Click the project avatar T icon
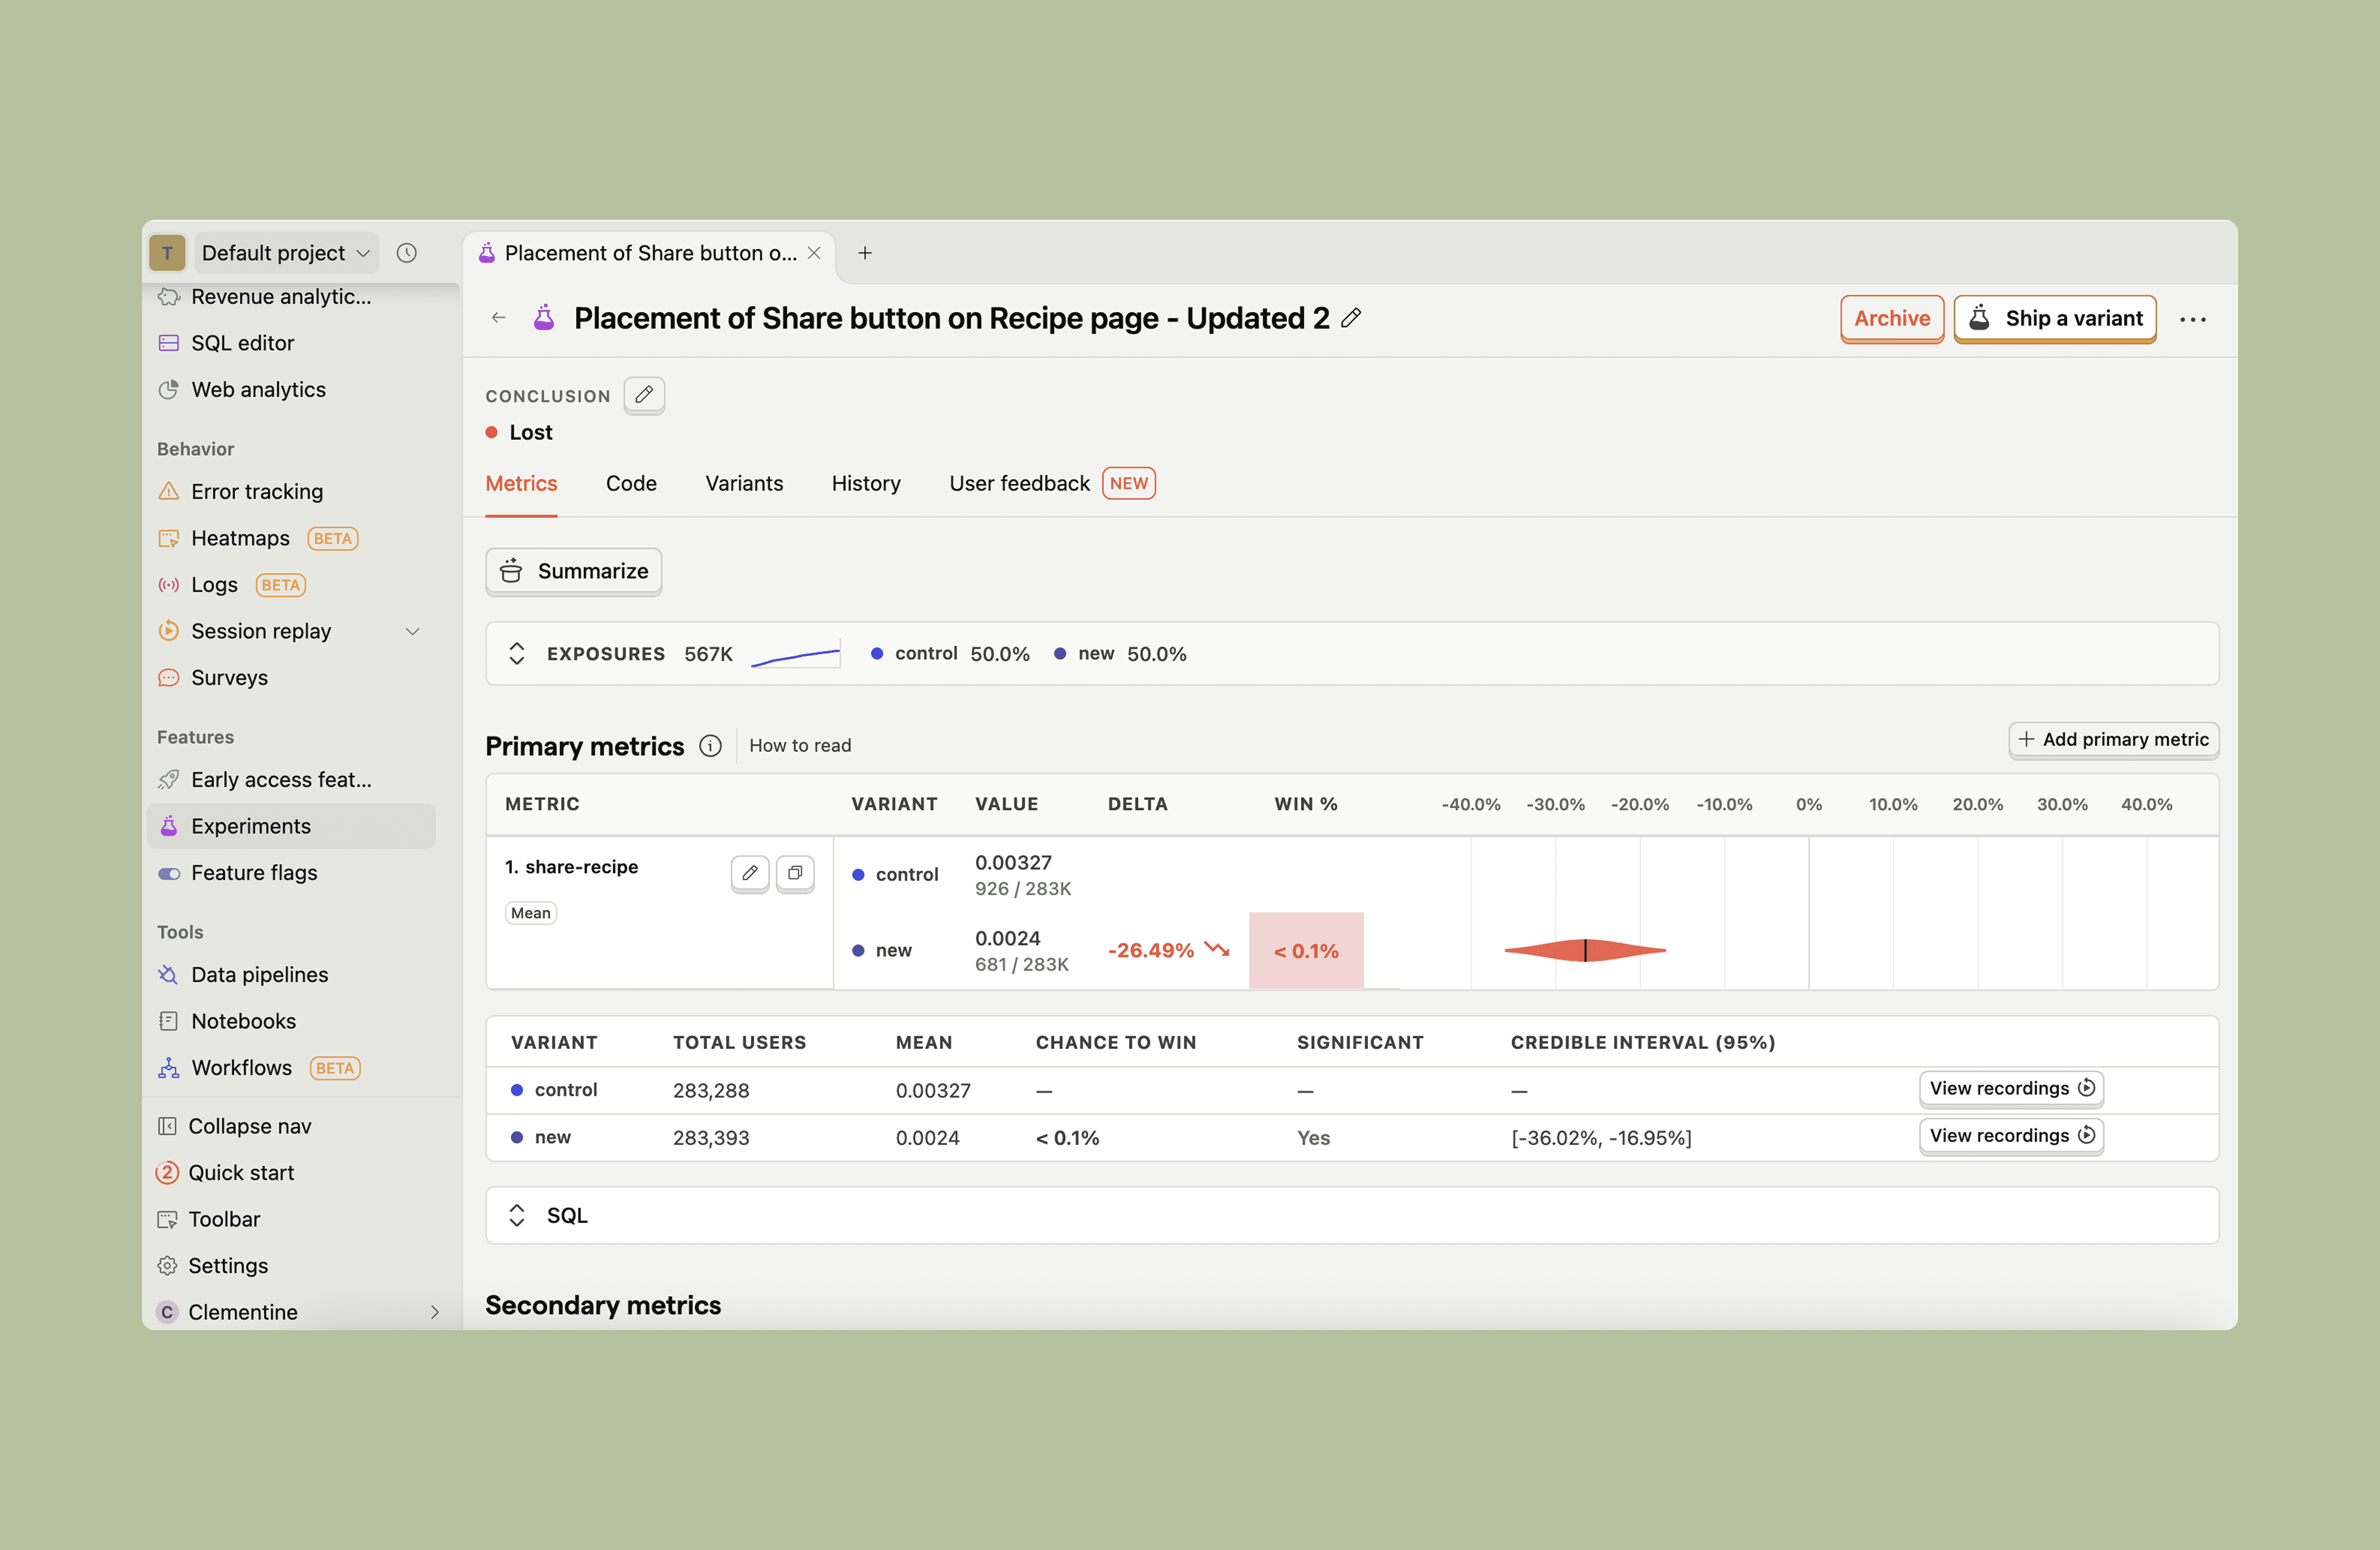Viewport: 2380px width, 1550px height. click(x=167, y=253)
